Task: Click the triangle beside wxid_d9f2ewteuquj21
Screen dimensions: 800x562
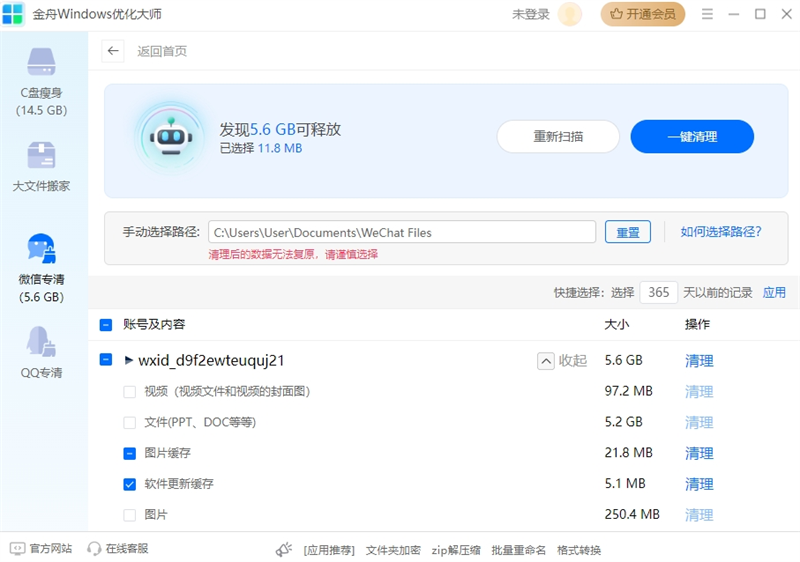Action: pyautogui.click(x=129, y=361)
